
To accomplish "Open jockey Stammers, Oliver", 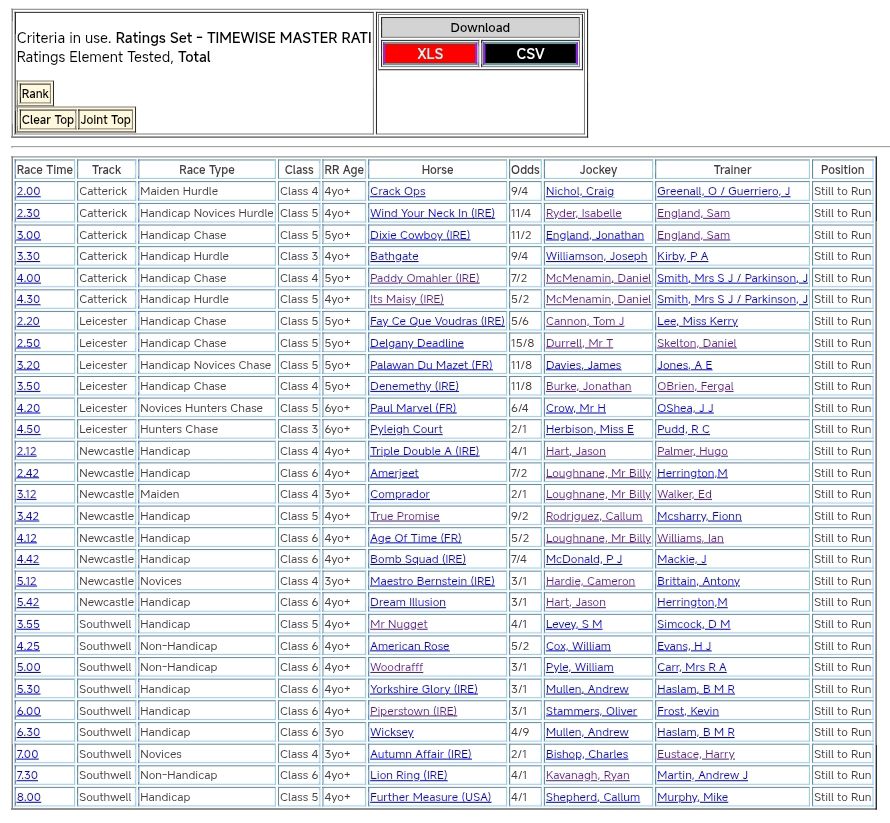I will pyautogui.click(x=591, y=712).
